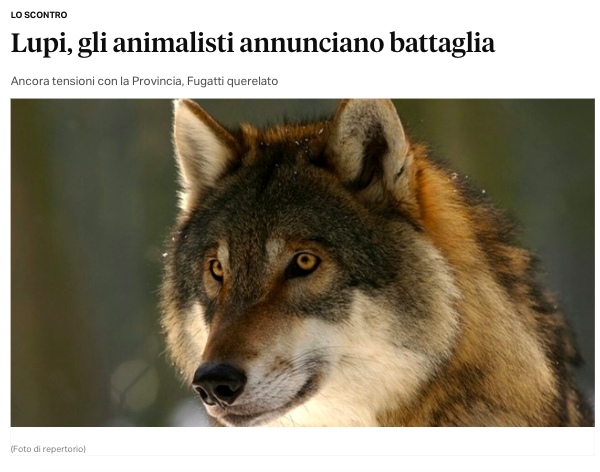The height and width of the screenshot is (472, 600).
Task: Click the word animalisti in the headline
Action: [173, 42]
